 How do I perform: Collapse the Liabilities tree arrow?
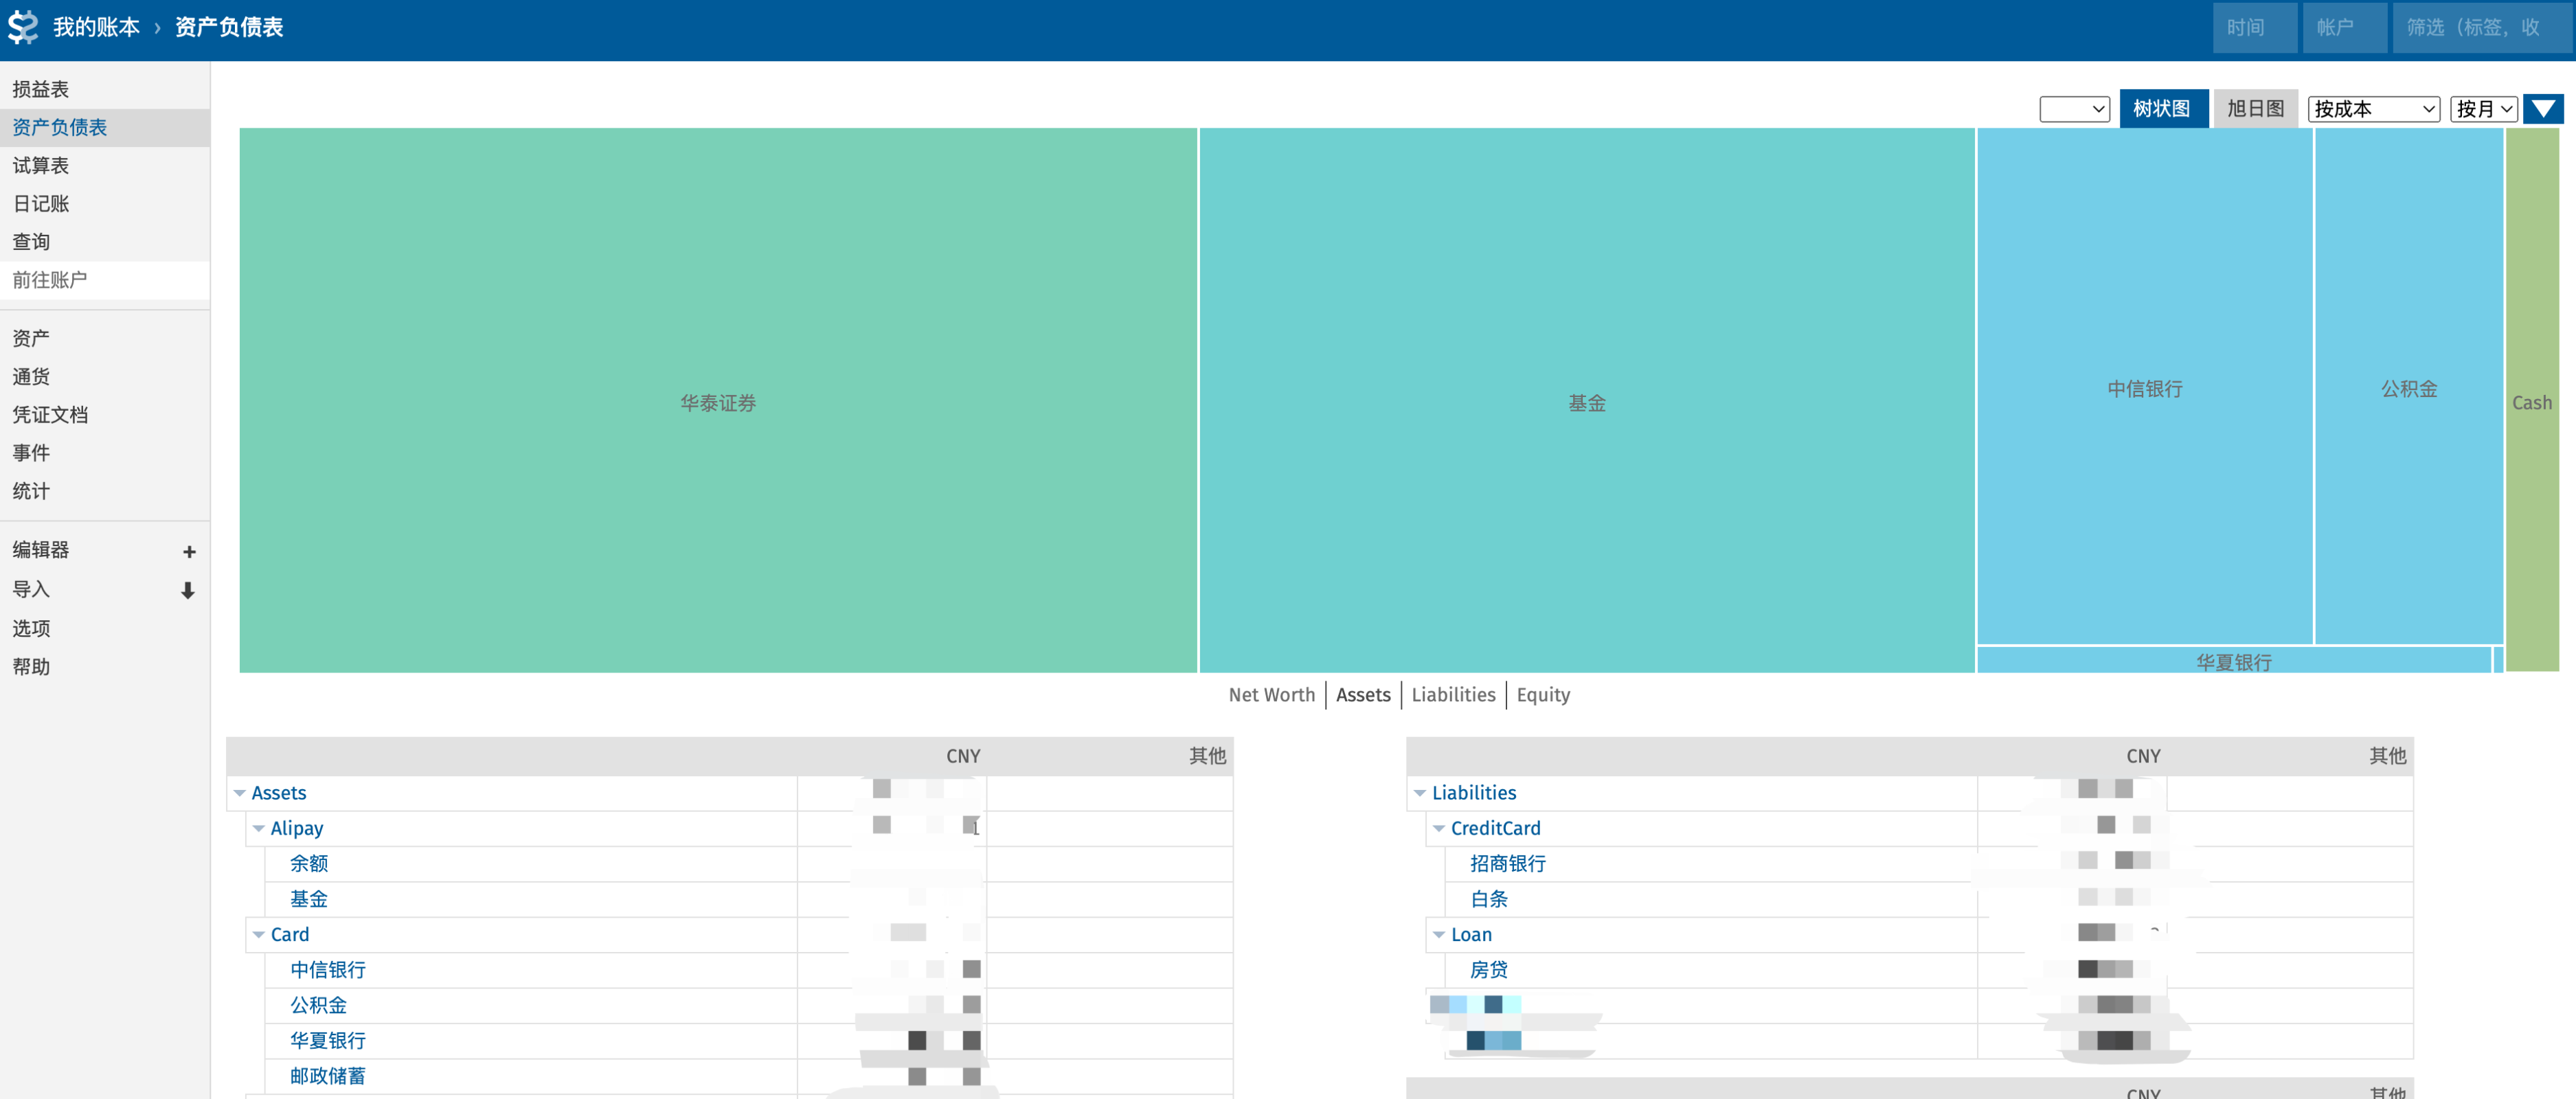(1420, 793)
